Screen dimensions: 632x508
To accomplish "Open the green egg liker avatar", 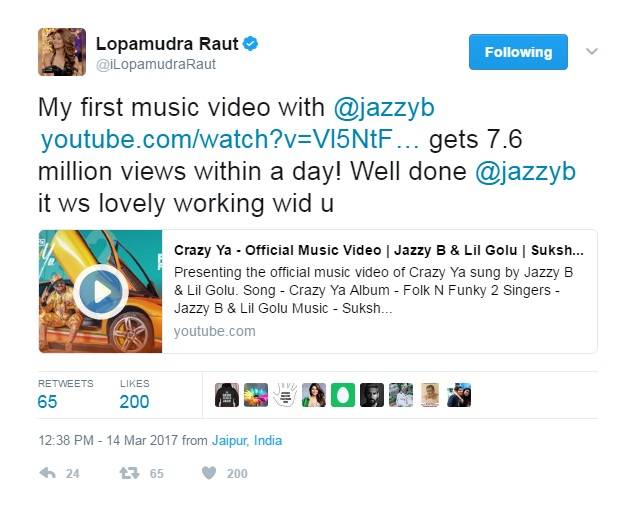I will pyautogui.click(x=343, y=395).
